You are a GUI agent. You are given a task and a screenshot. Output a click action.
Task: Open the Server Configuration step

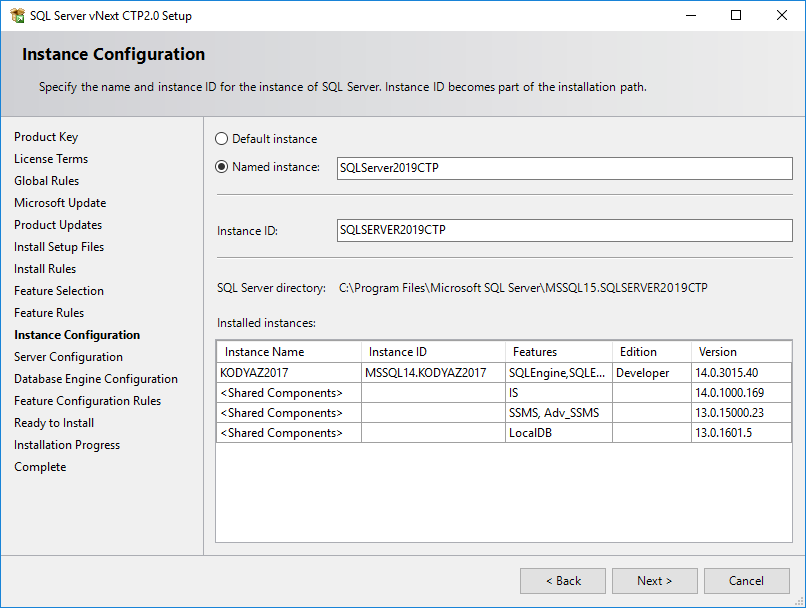[68, 357]
